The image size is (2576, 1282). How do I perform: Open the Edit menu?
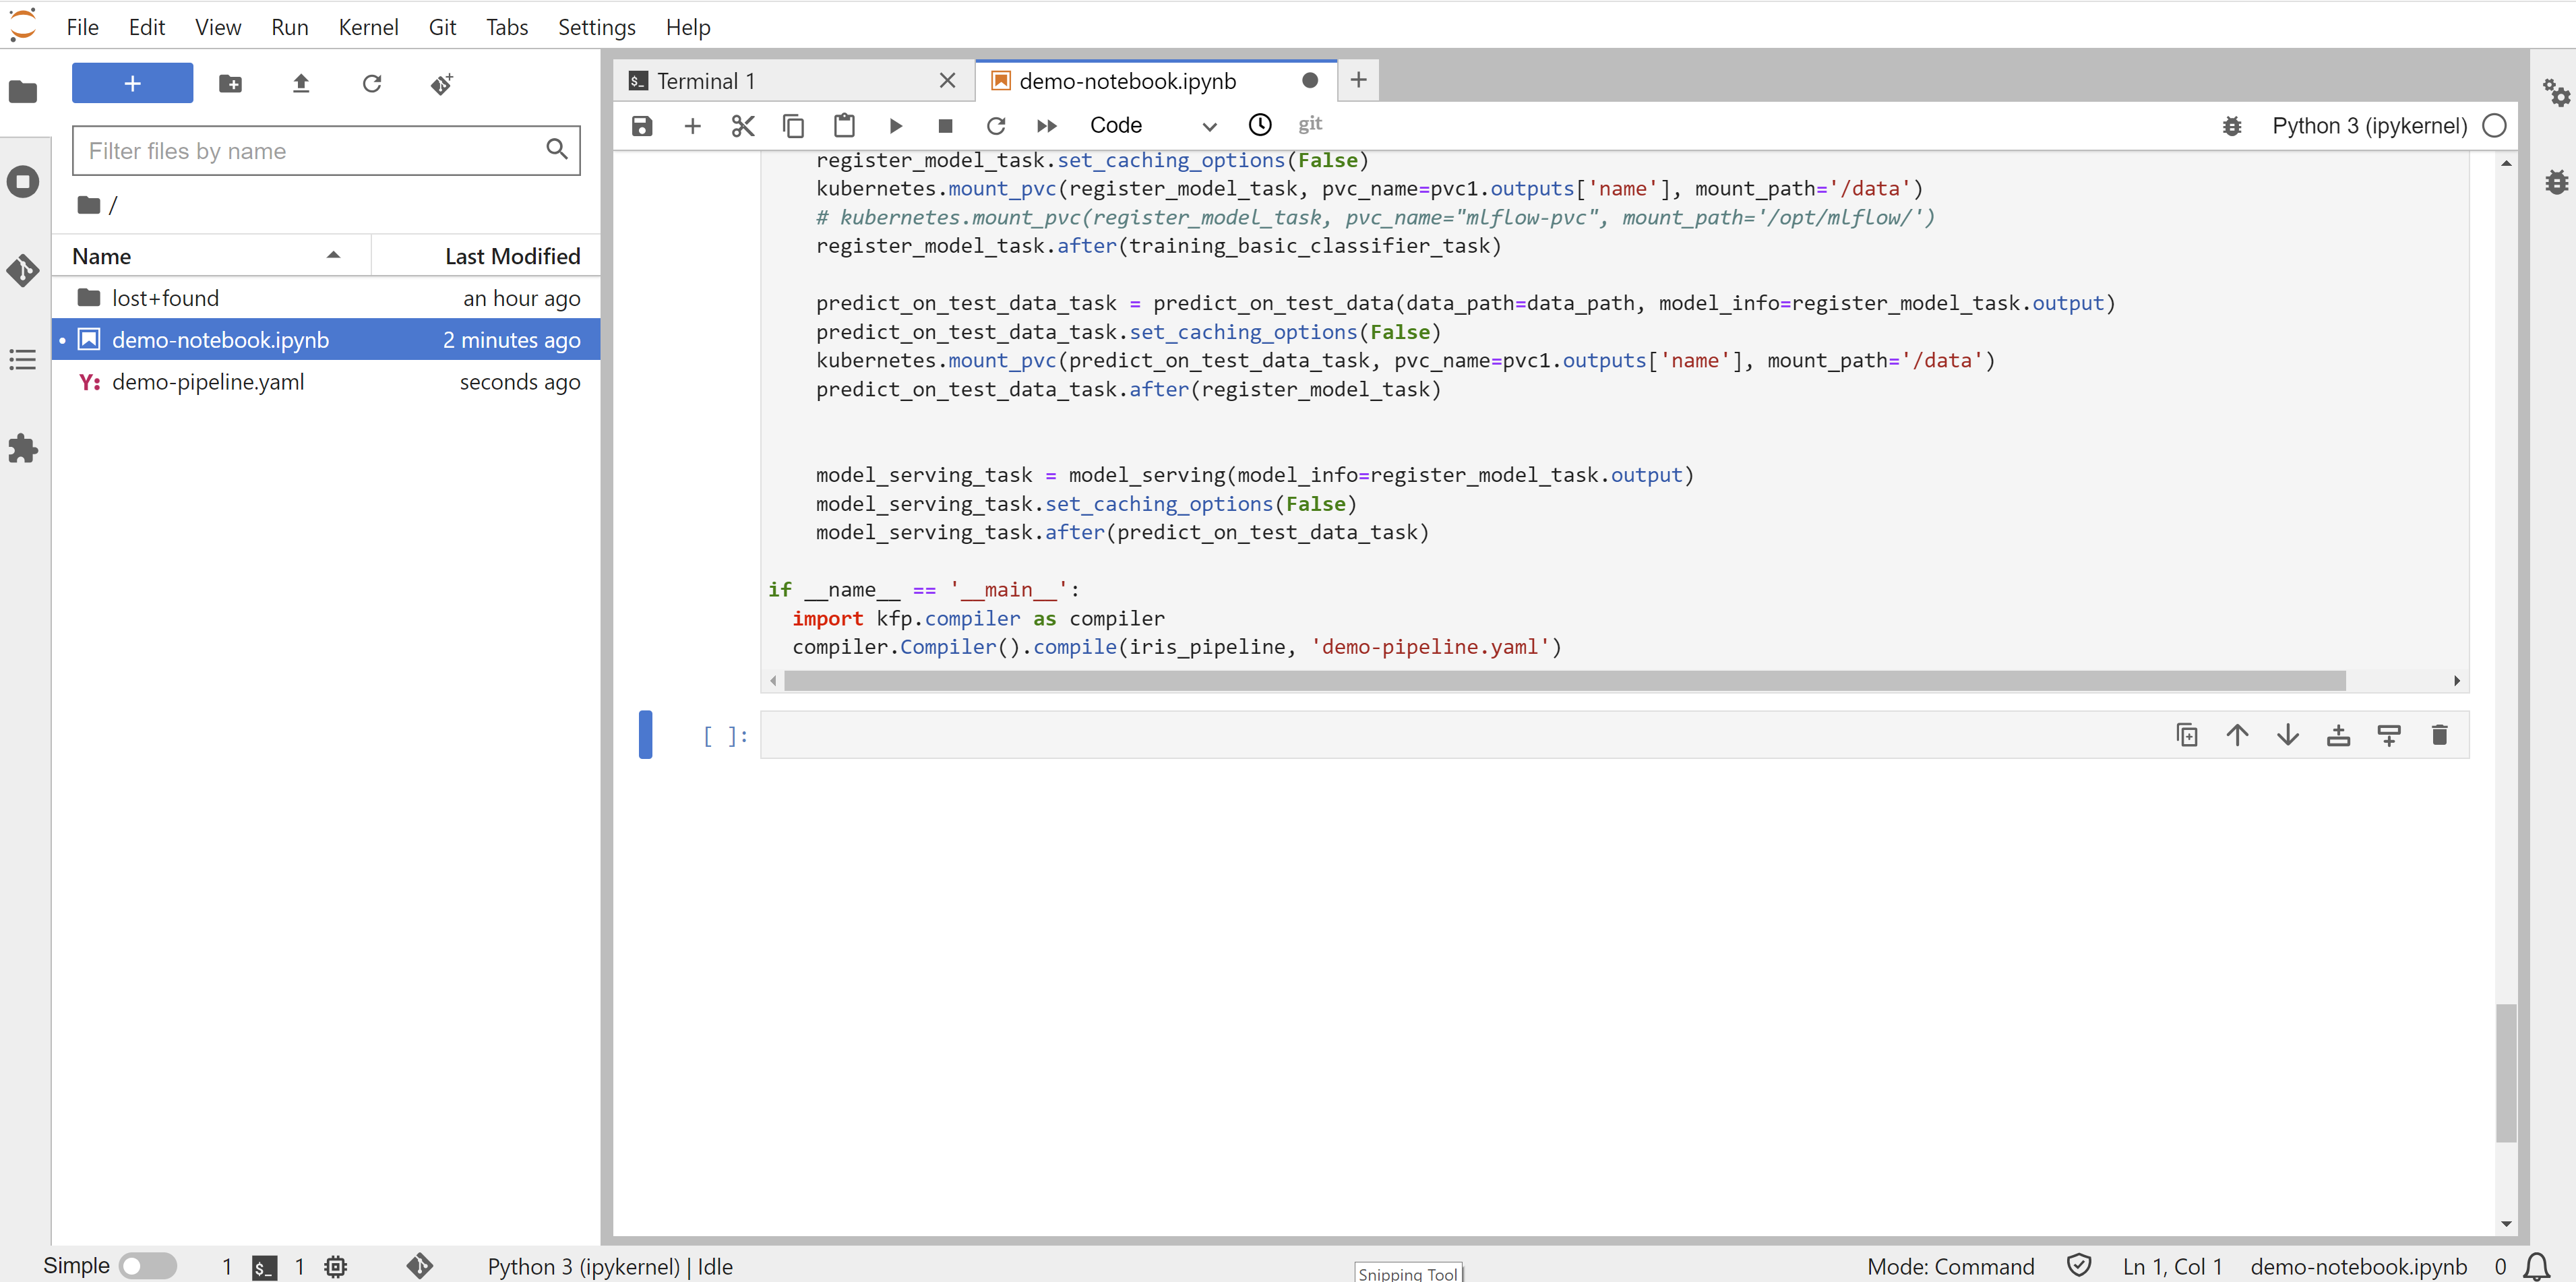[147, 27]
